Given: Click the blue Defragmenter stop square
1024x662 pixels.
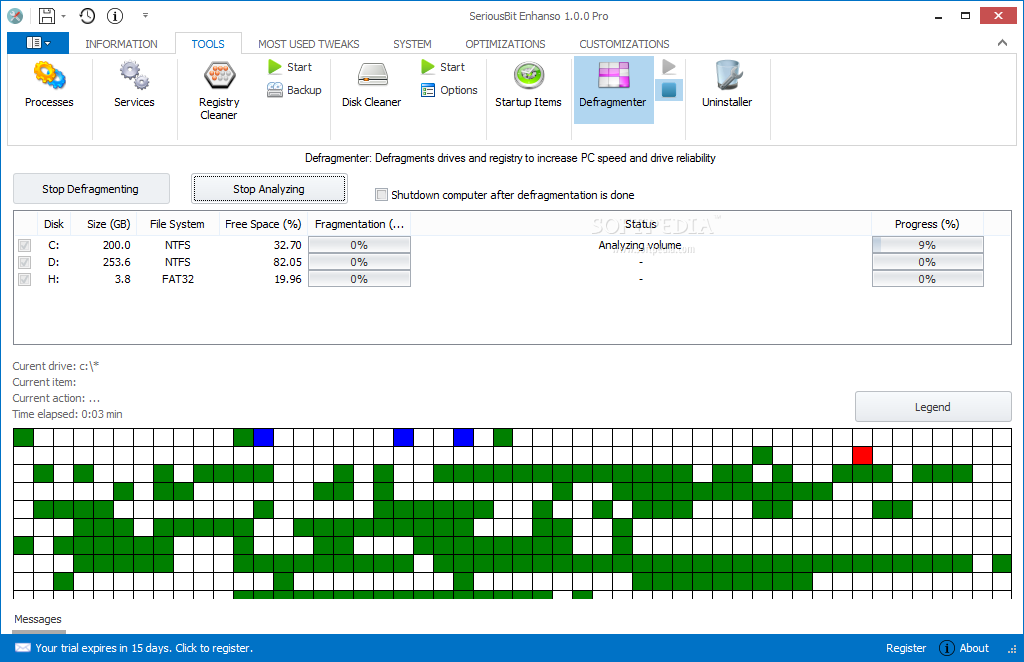Looking at the screenshot, I should 669,90.
